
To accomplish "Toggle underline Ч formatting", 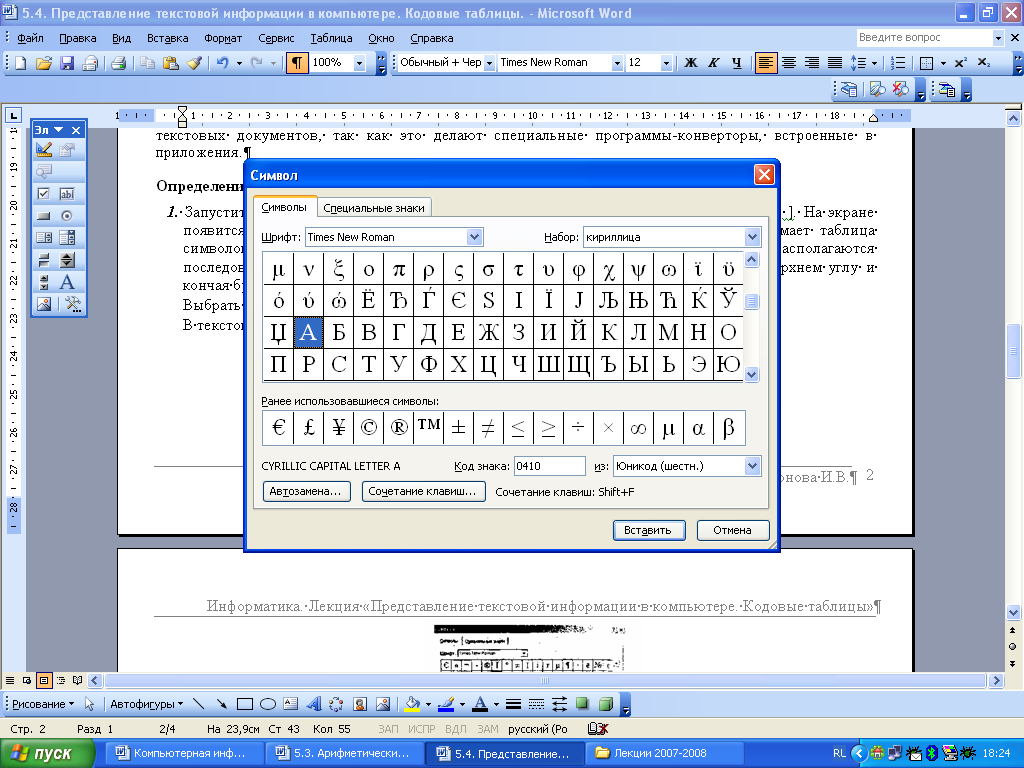I will pos(737,63).
